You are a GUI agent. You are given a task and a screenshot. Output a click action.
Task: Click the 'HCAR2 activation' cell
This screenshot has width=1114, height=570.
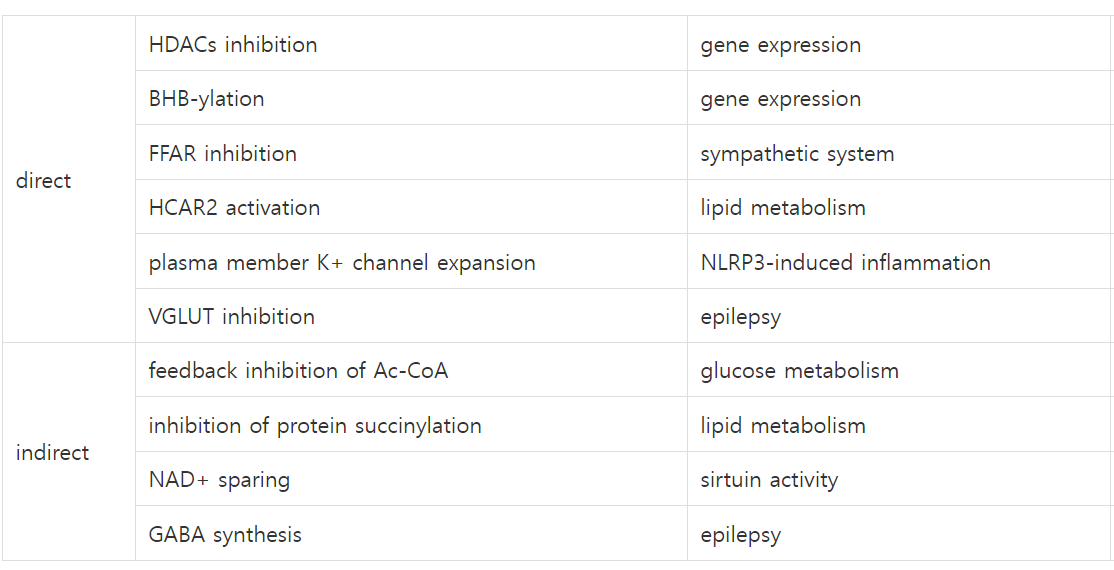pos(235,208)
